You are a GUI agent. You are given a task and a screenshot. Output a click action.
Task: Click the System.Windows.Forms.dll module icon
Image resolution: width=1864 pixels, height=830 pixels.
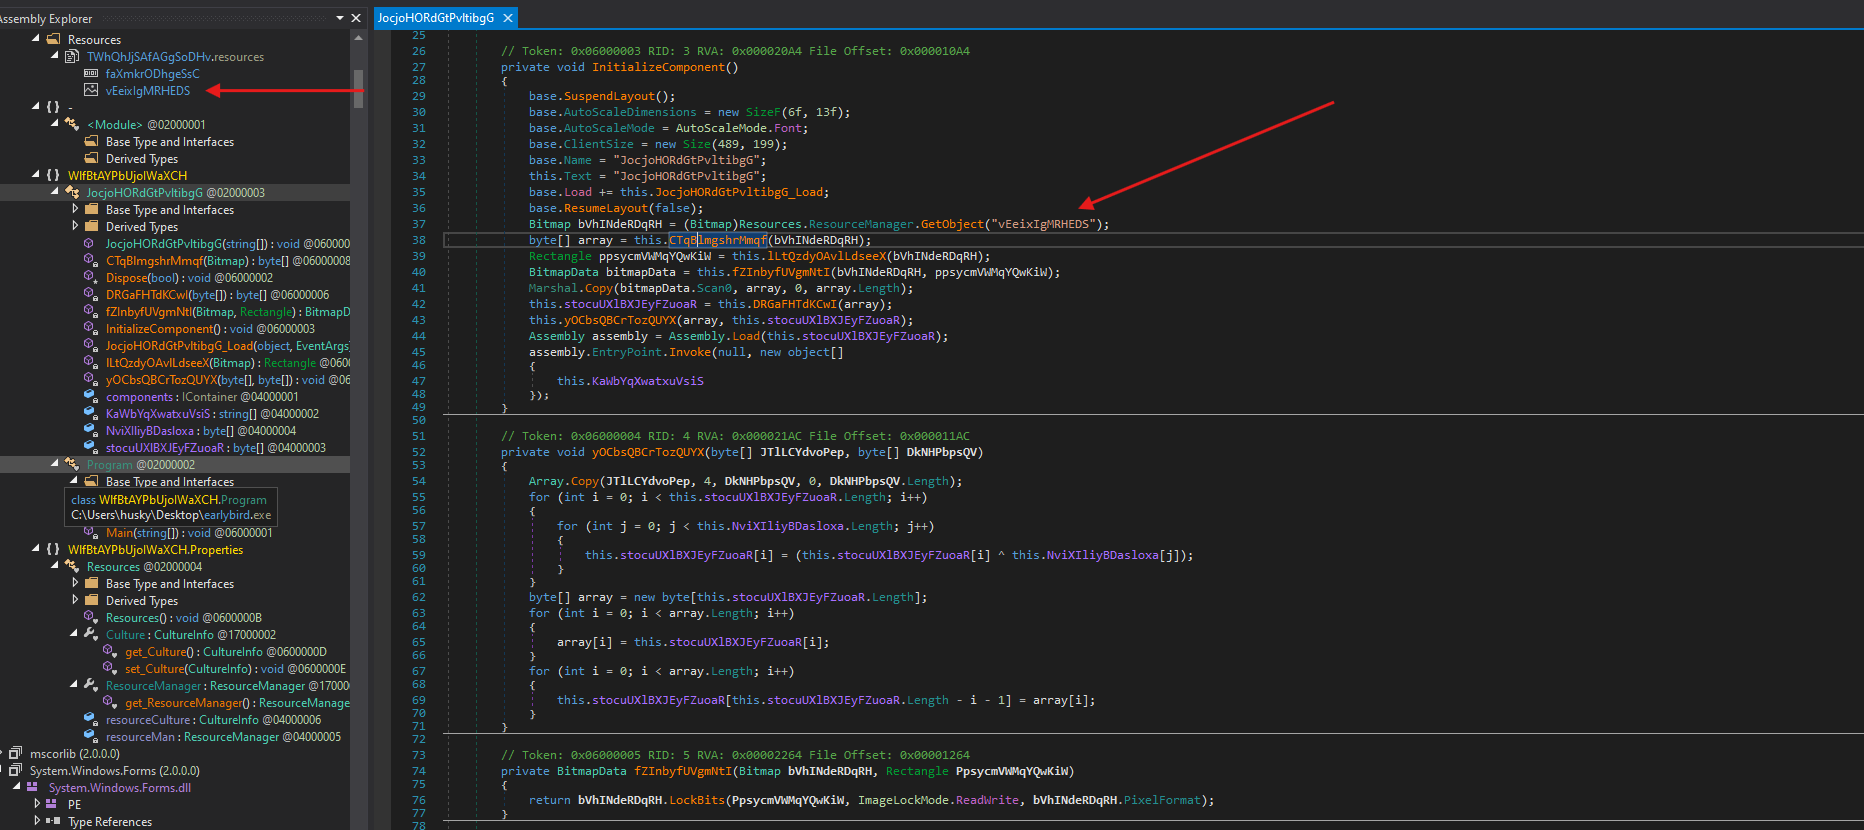[33, 787]
